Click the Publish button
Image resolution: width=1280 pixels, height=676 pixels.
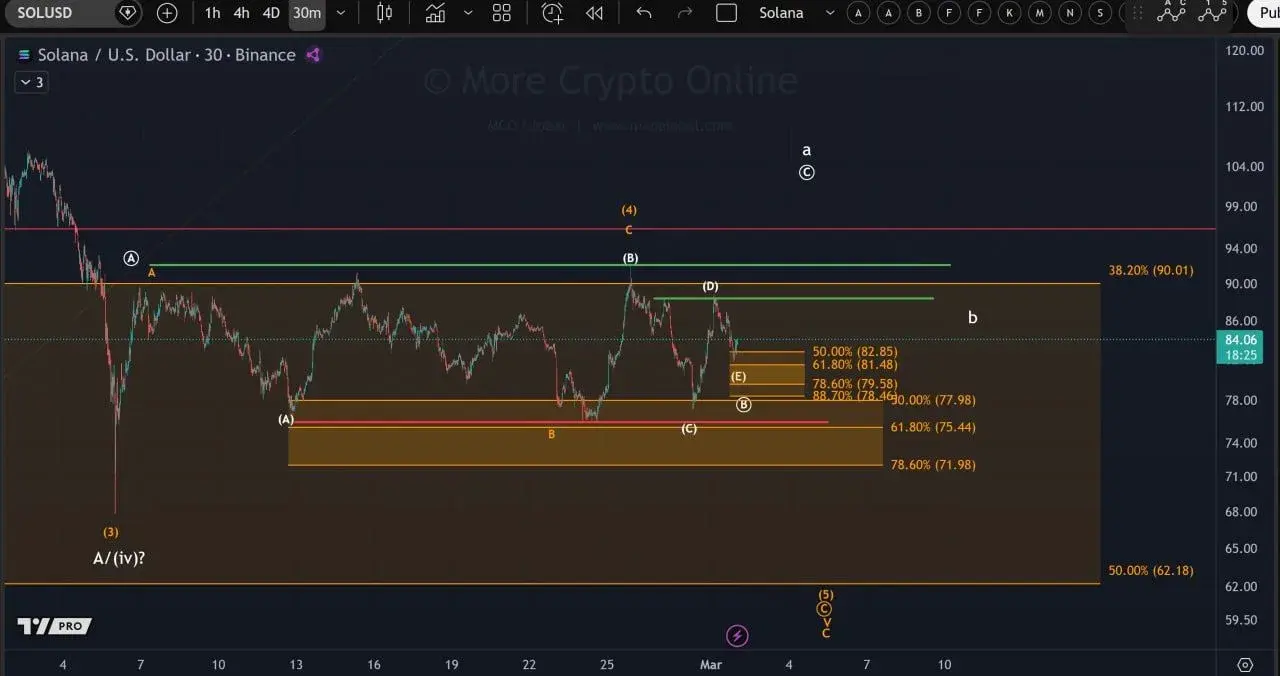(x=1266, y=13)
